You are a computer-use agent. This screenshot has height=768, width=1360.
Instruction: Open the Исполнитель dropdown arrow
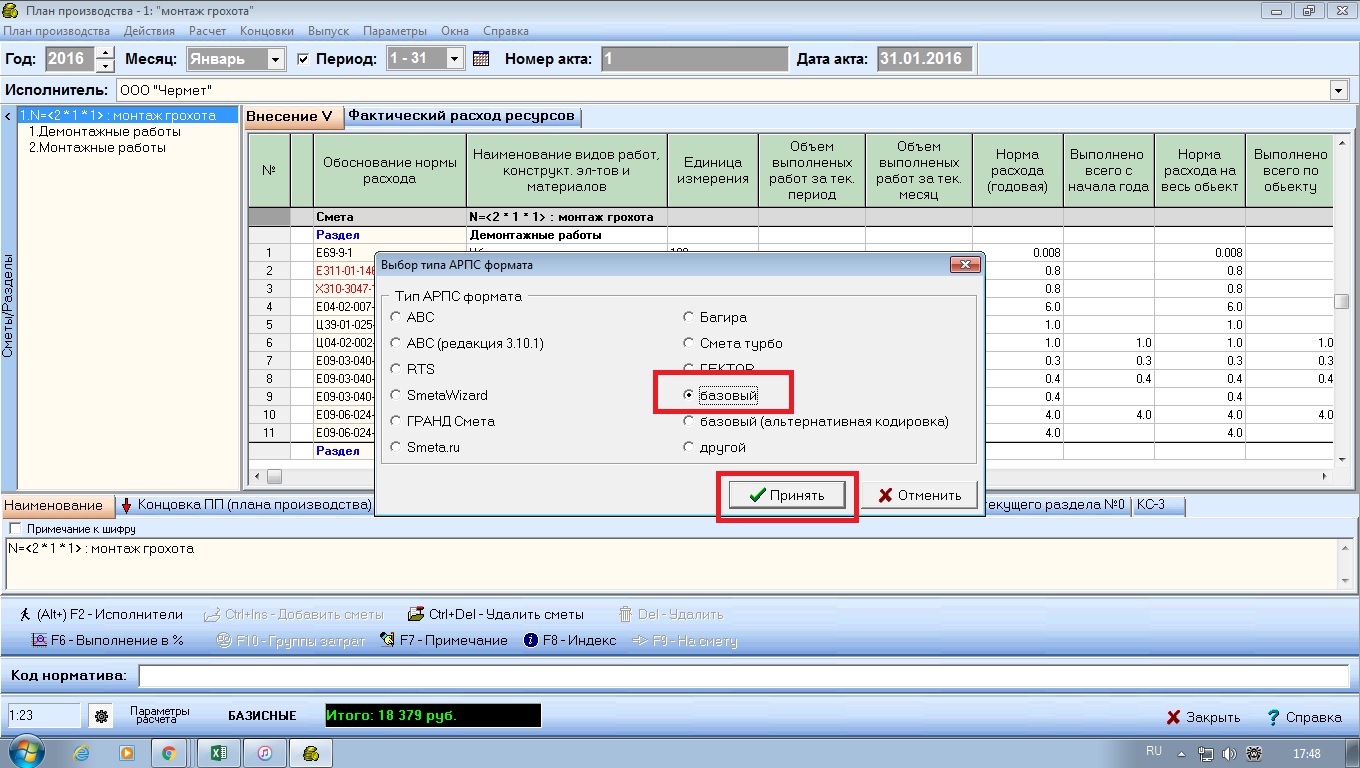click(1338, 91)
